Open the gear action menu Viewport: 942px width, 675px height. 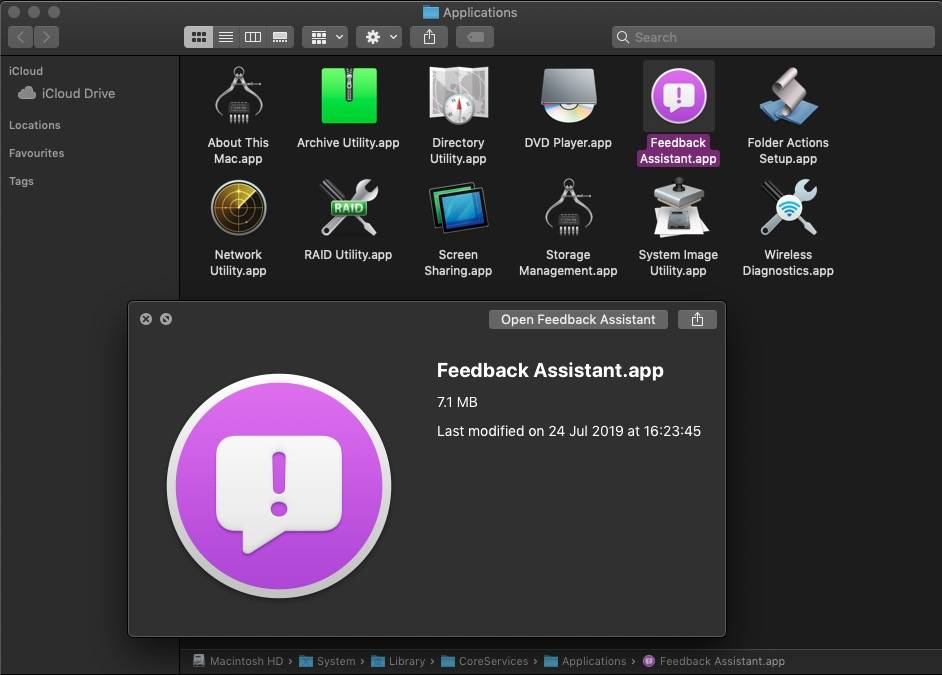379,37
